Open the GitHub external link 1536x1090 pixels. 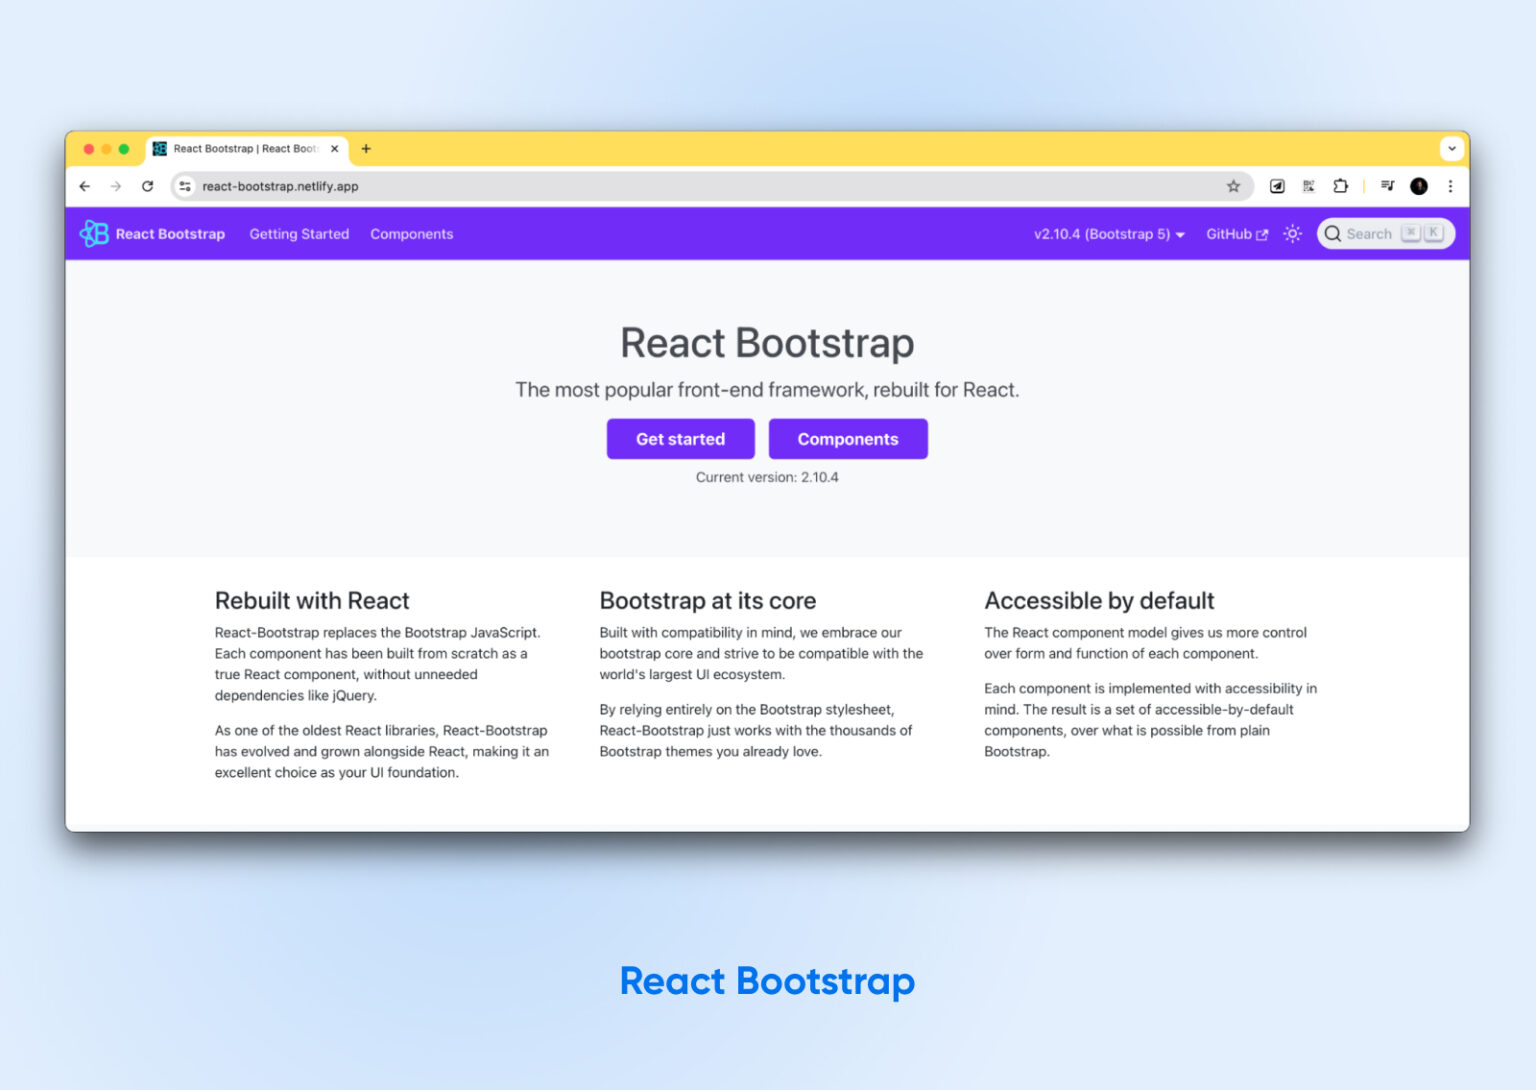click(1236, 234)
